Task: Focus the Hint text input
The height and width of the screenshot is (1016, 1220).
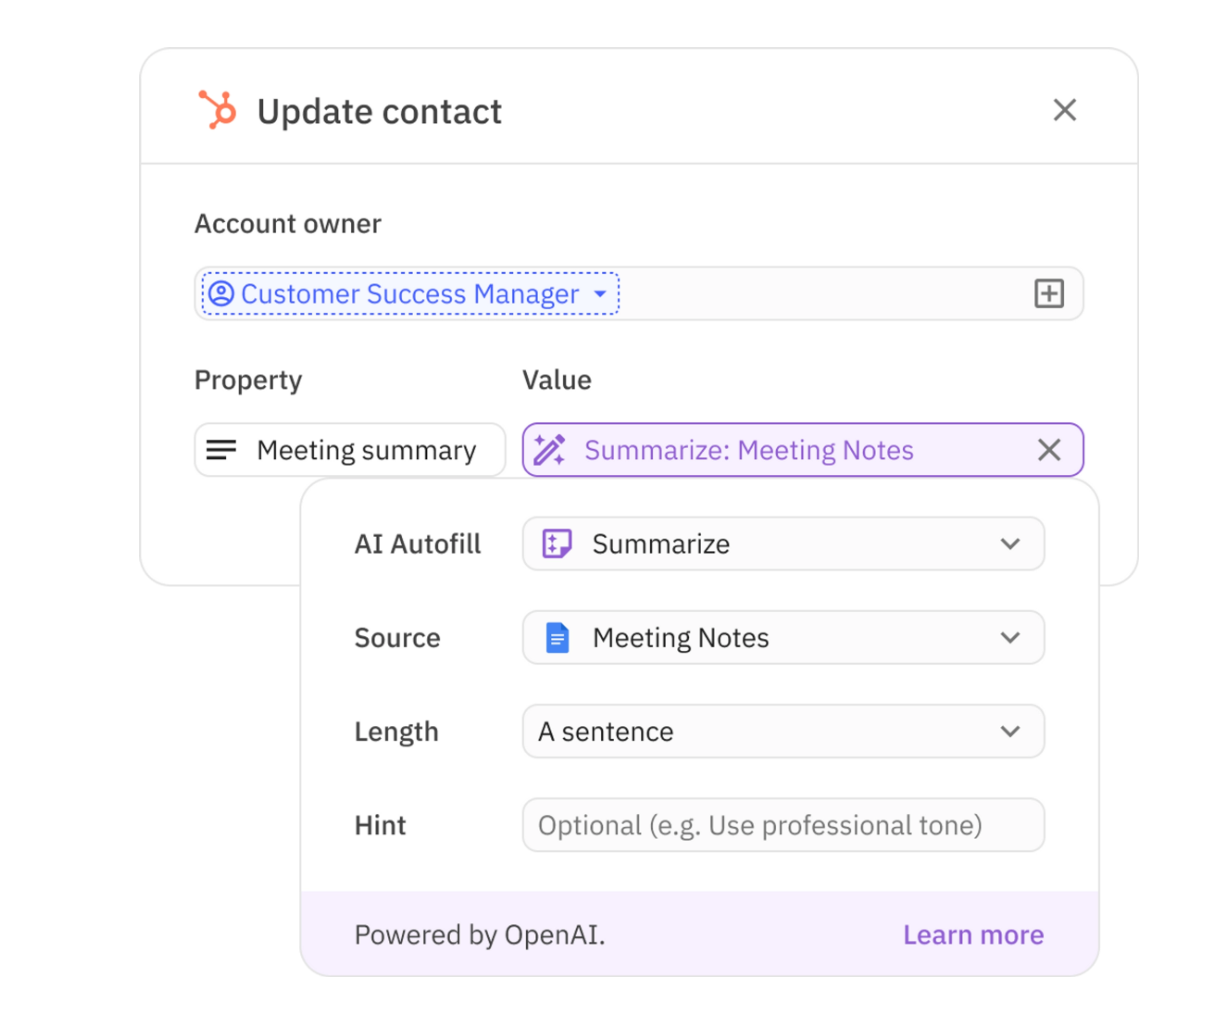Action: click(782, 825)
